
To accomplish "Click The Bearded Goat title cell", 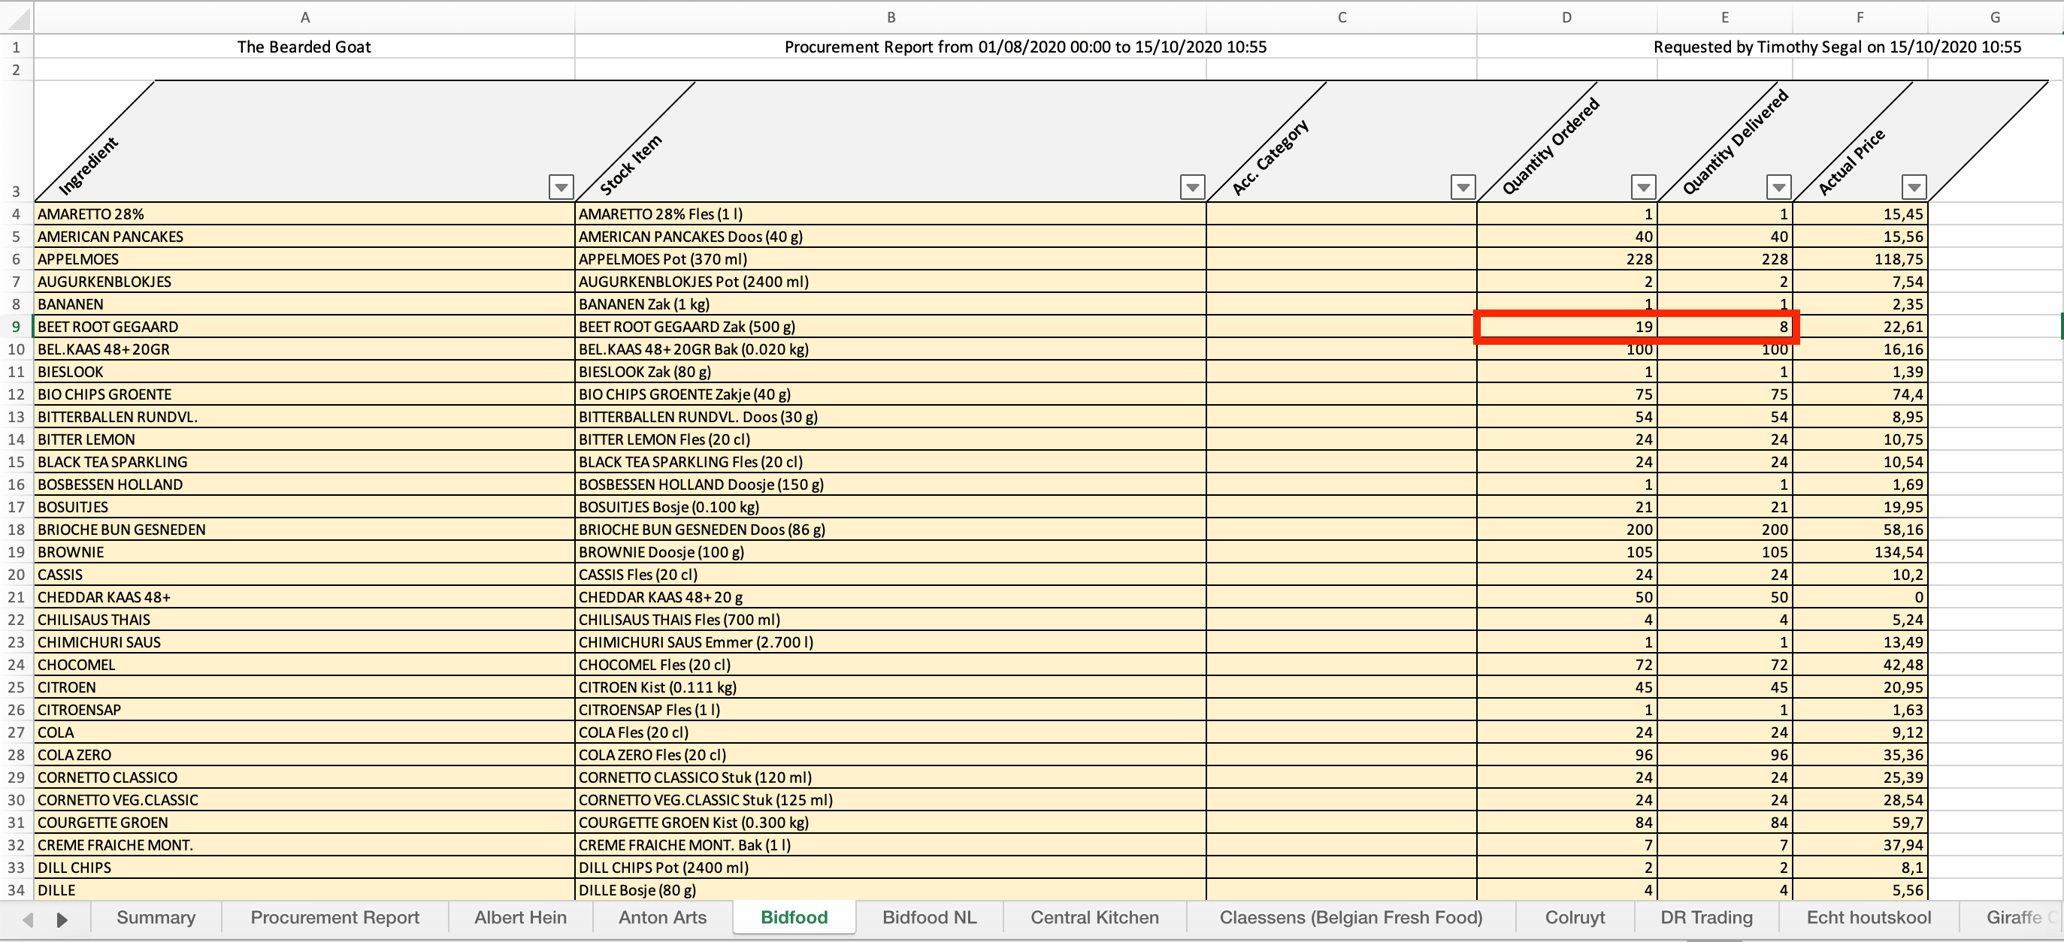I will coord(304,47).
